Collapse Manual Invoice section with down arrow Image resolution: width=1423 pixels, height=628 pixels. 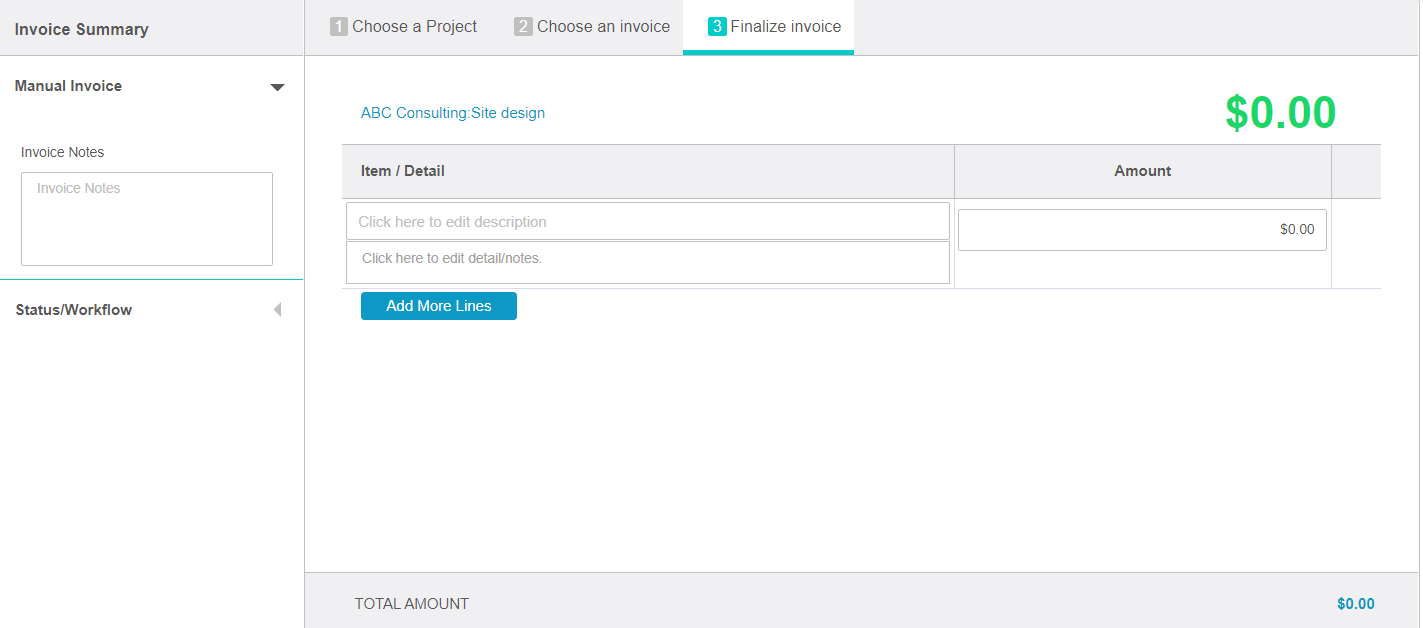click(x=278, y=87)
